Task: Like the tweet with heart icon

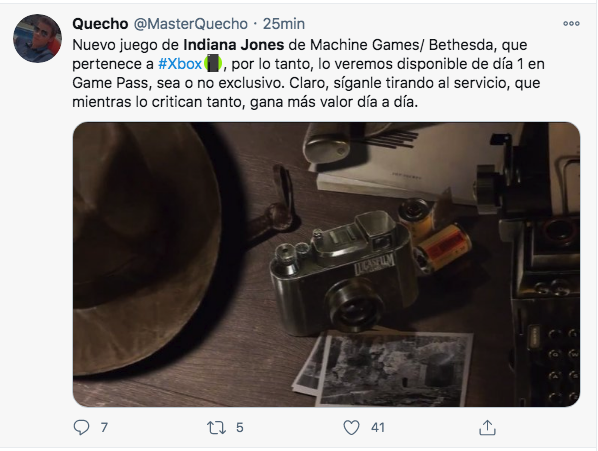Action: pyautogui.click(x=351, y=427)
